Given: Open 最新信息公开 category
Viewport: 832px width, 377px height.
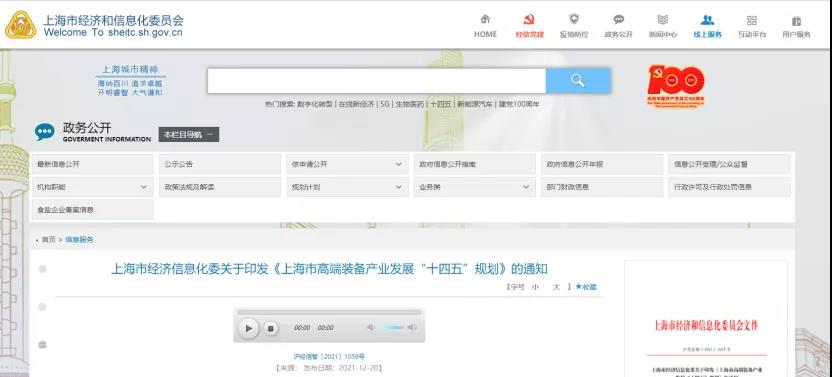Looking at the screenshot, I should 92,165.
